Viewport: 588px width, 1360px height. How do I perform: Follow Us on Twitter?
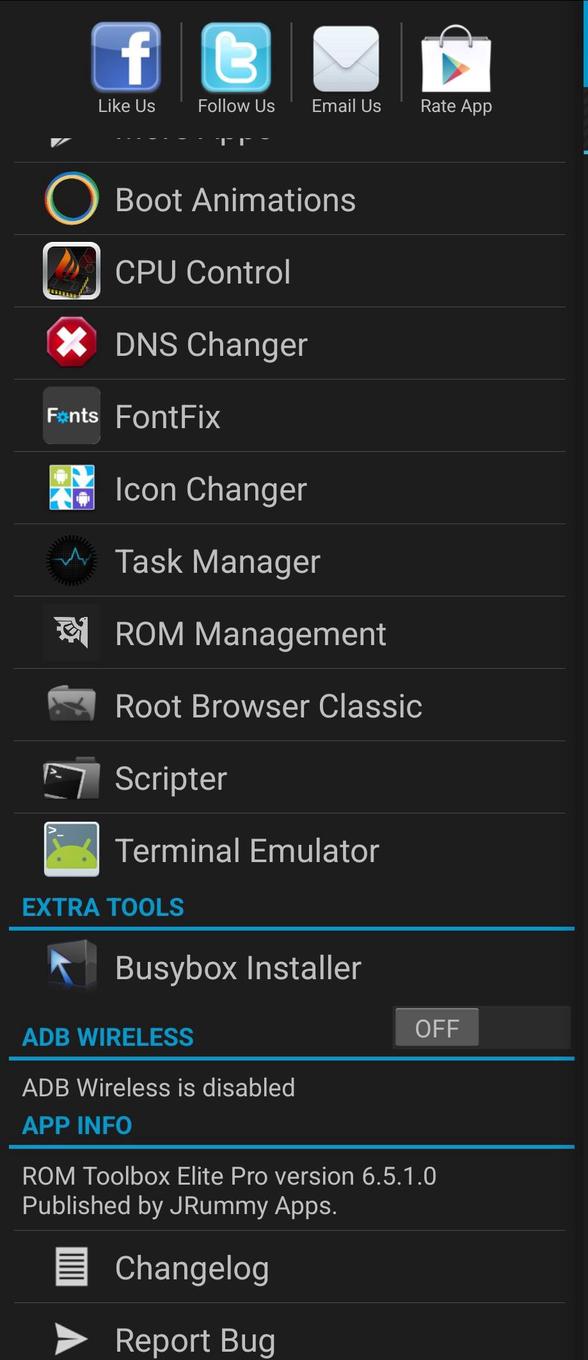coord(236,60)
